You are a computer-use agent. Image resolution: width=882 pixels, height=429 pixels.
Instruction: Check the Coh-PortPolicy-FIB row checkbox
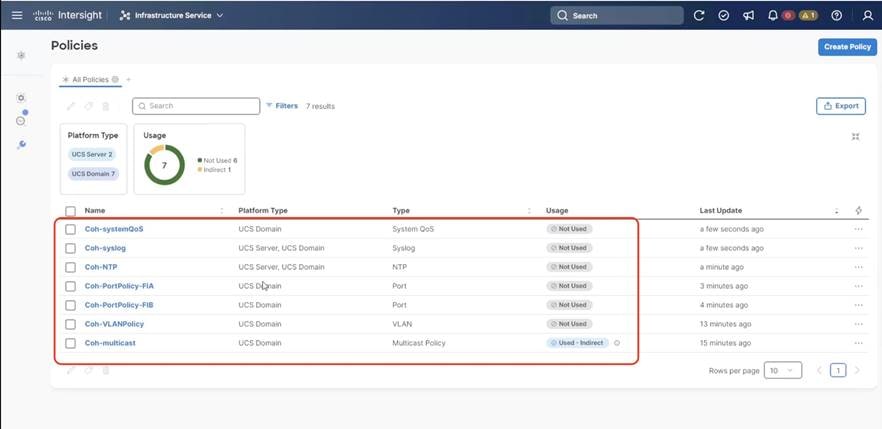click(x=70, y=305)
